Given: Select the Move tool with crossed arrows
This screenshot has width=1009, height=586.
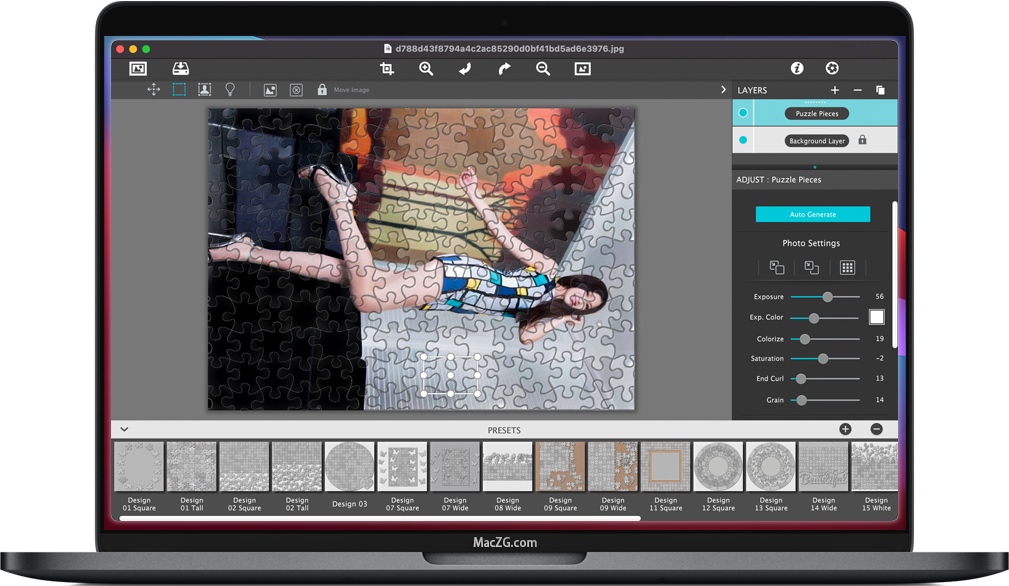Looking at the screenshot, I should 153,89.
